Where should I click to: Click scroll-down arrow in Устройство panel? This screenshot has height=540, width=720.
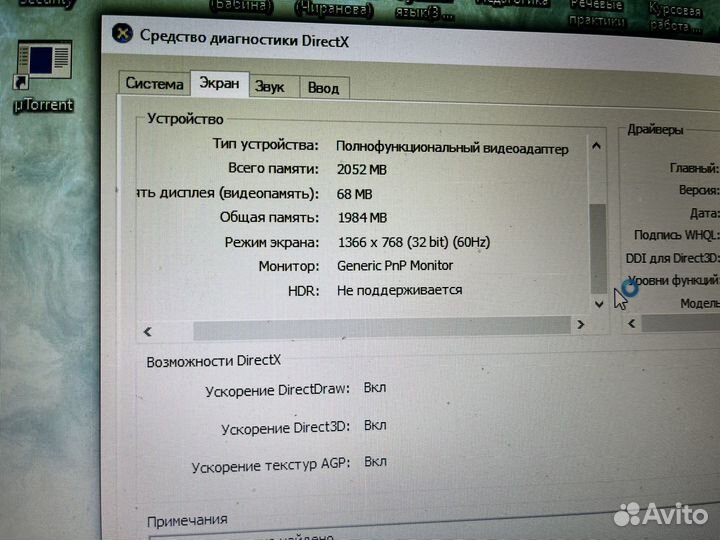599,304
